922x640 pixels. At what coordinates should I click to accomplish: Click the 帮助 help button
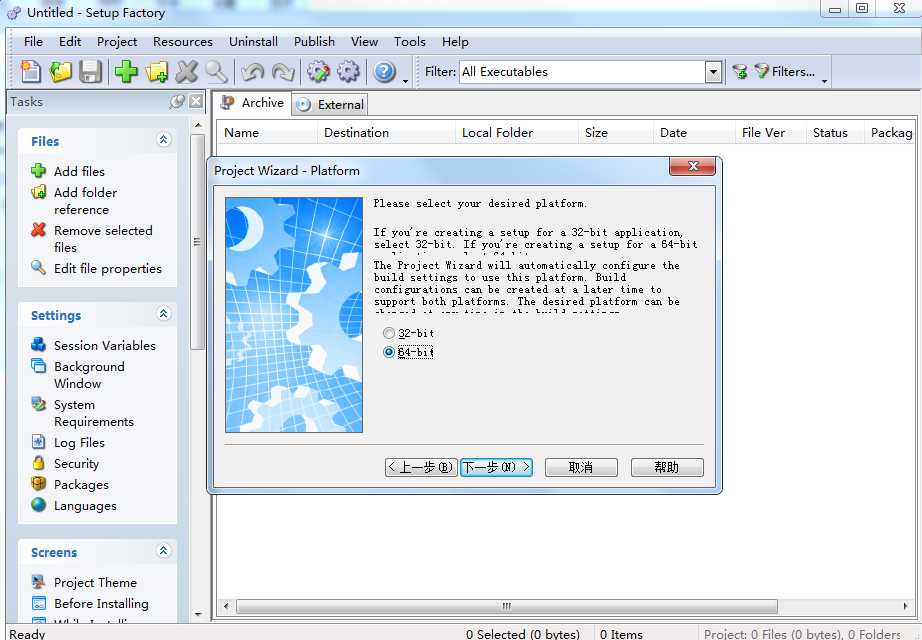click(x=667, y=468)
